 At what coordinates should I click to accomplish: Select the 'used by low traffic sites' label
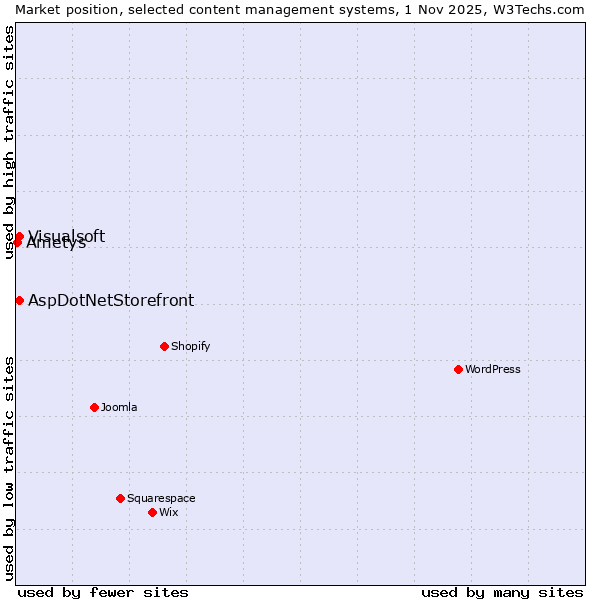tap(9, 468)
